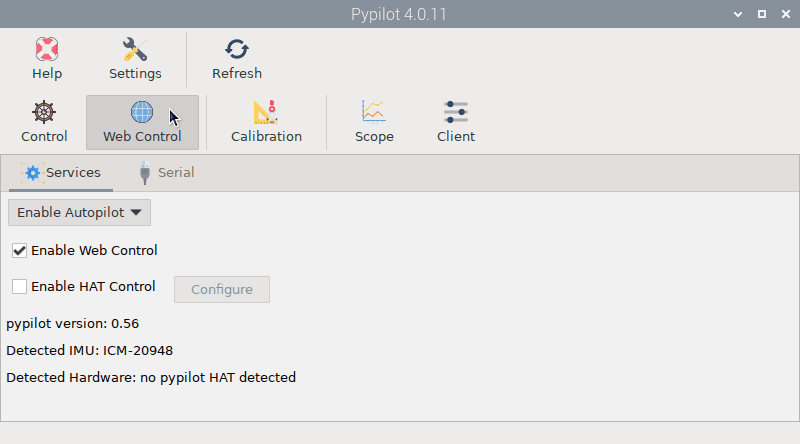This screenshot has height=444, width=800.
Task: Click the Pypilot 4.0.11 title bar
Action: (400, 14)
